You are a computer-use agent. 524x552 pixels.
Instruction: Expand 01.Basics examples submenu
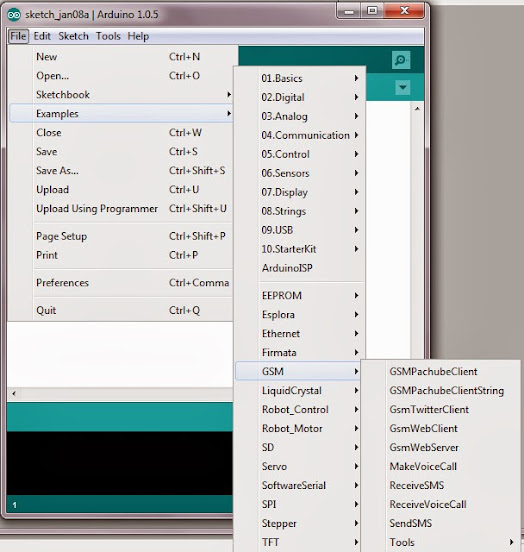299,78
